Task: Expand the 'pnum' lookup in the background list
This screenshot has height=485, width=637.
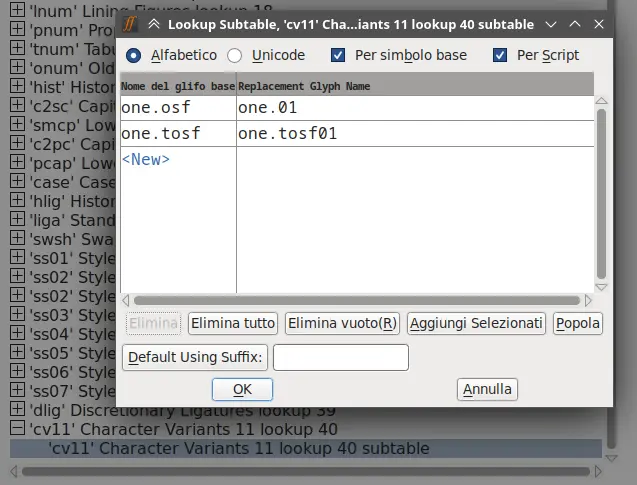Action: pos(17,28)
